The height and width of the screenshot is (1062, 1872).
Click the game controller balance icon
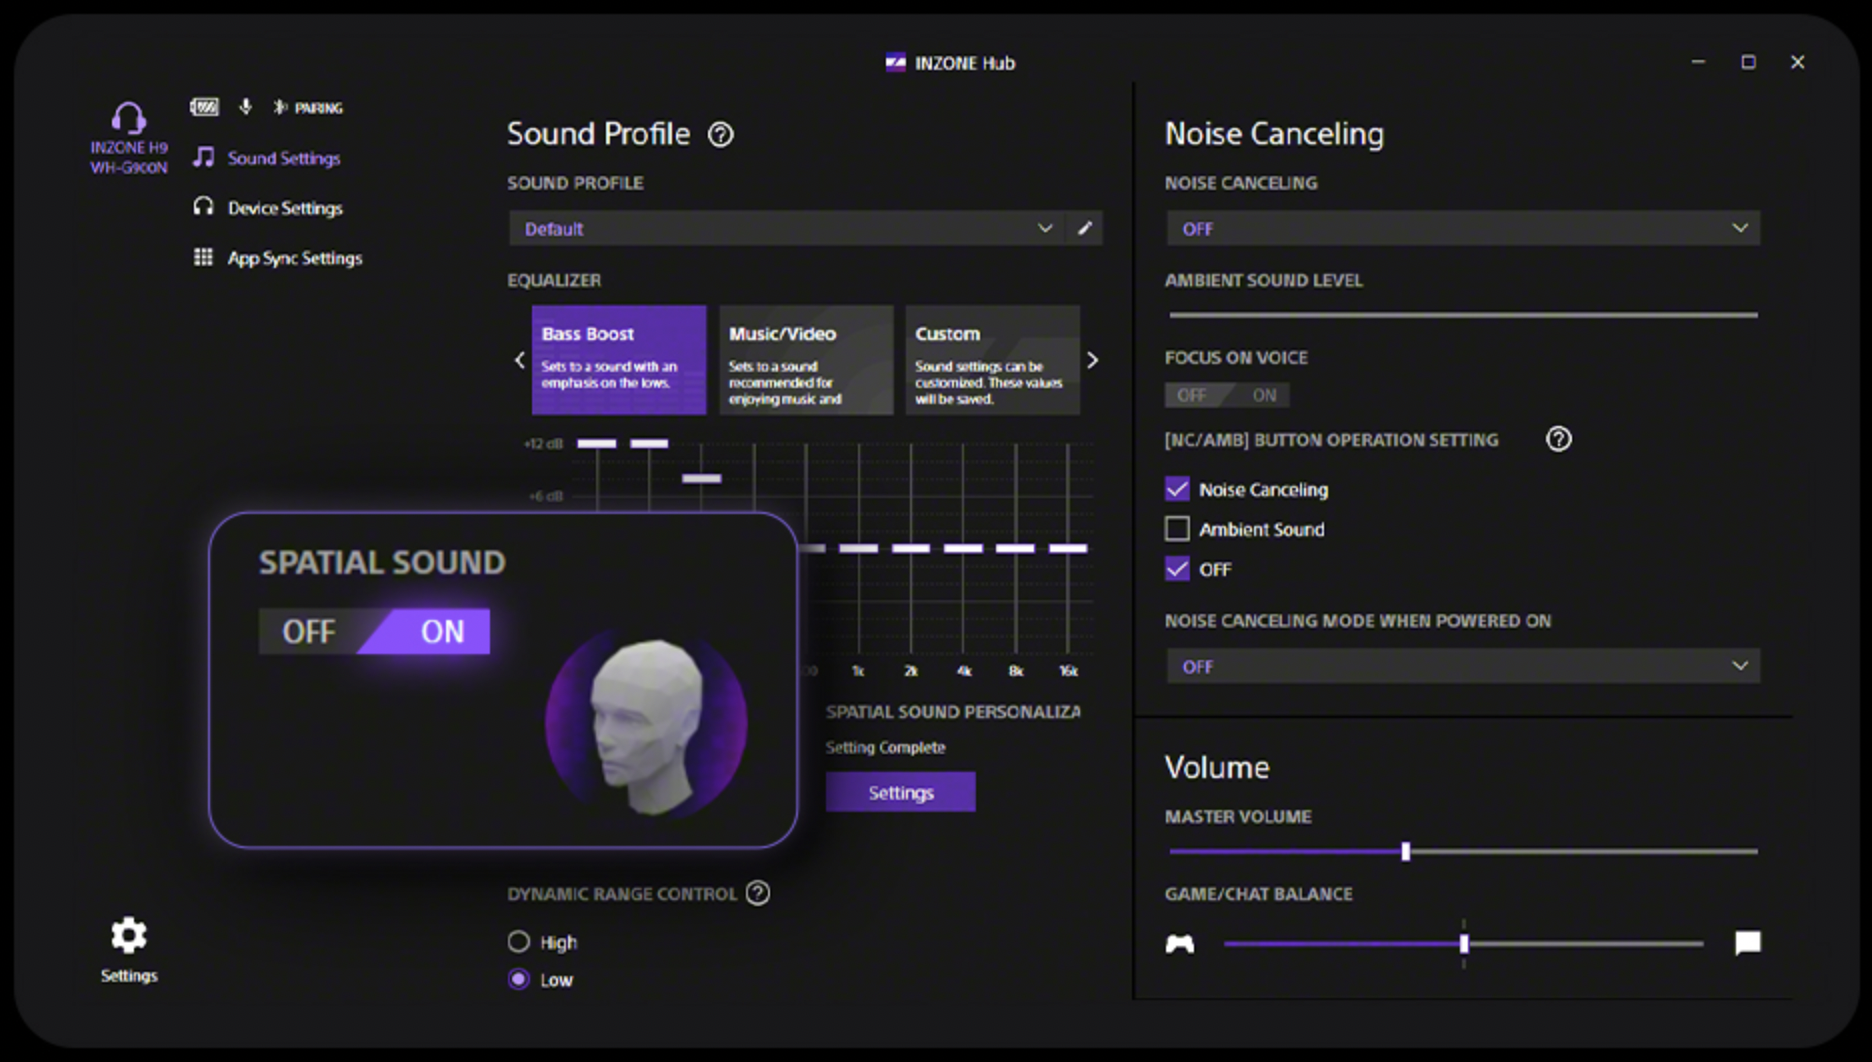1180,943
